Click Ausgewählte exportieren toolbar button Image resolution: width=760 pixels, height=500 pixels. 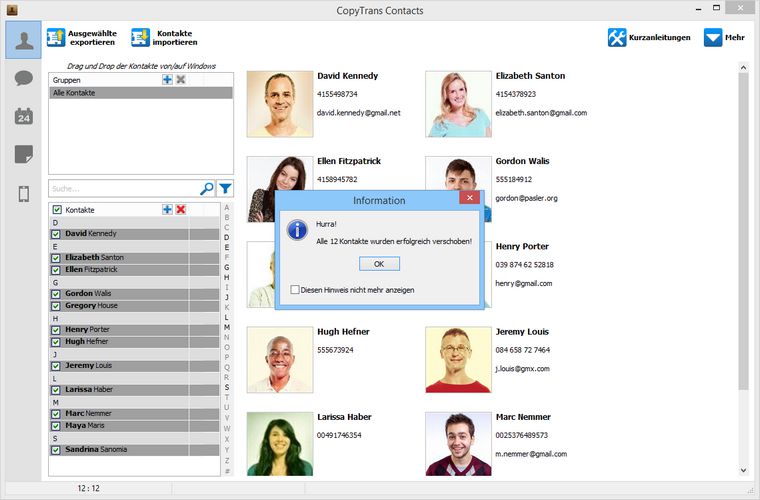pos(82,38)
